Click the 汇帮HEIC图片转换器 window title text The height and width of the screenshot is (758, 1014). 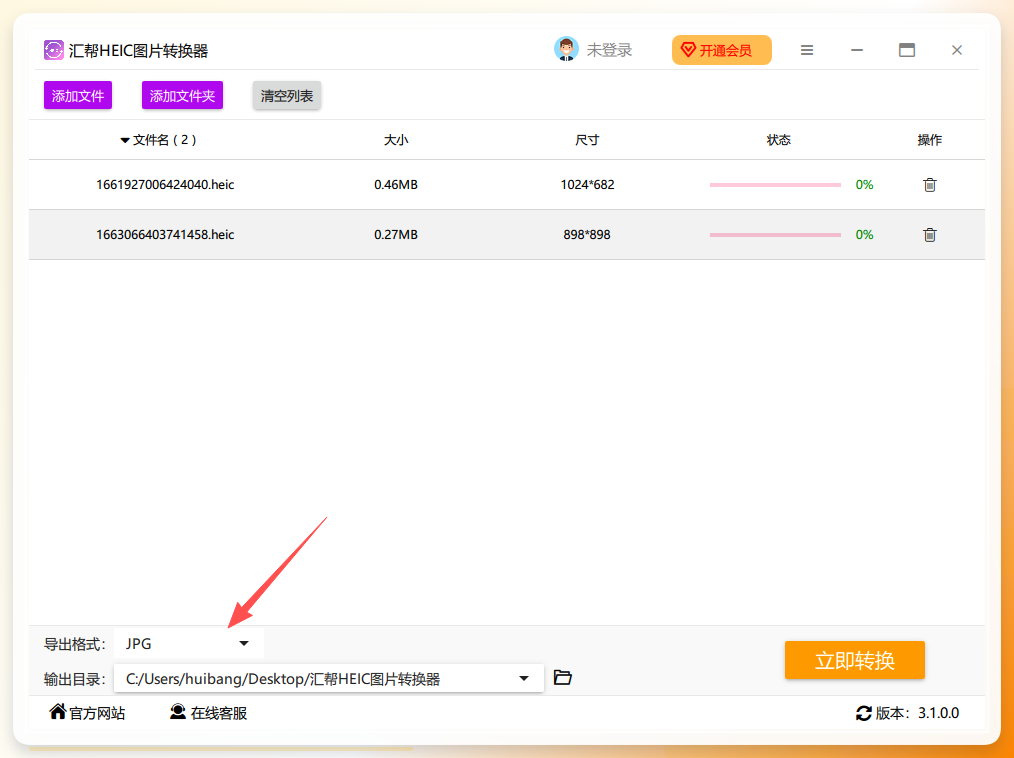[x=138, y=50]
